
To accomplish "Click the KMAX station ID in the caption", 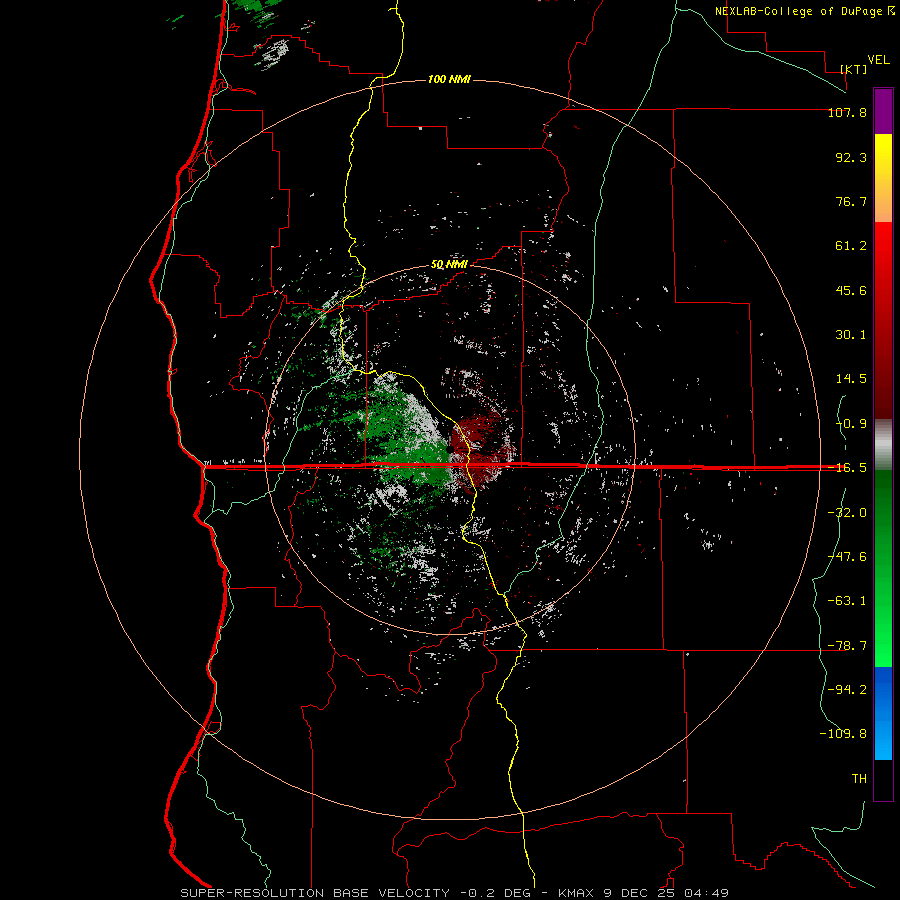I will pyautogui.click(x=575, y=893).
